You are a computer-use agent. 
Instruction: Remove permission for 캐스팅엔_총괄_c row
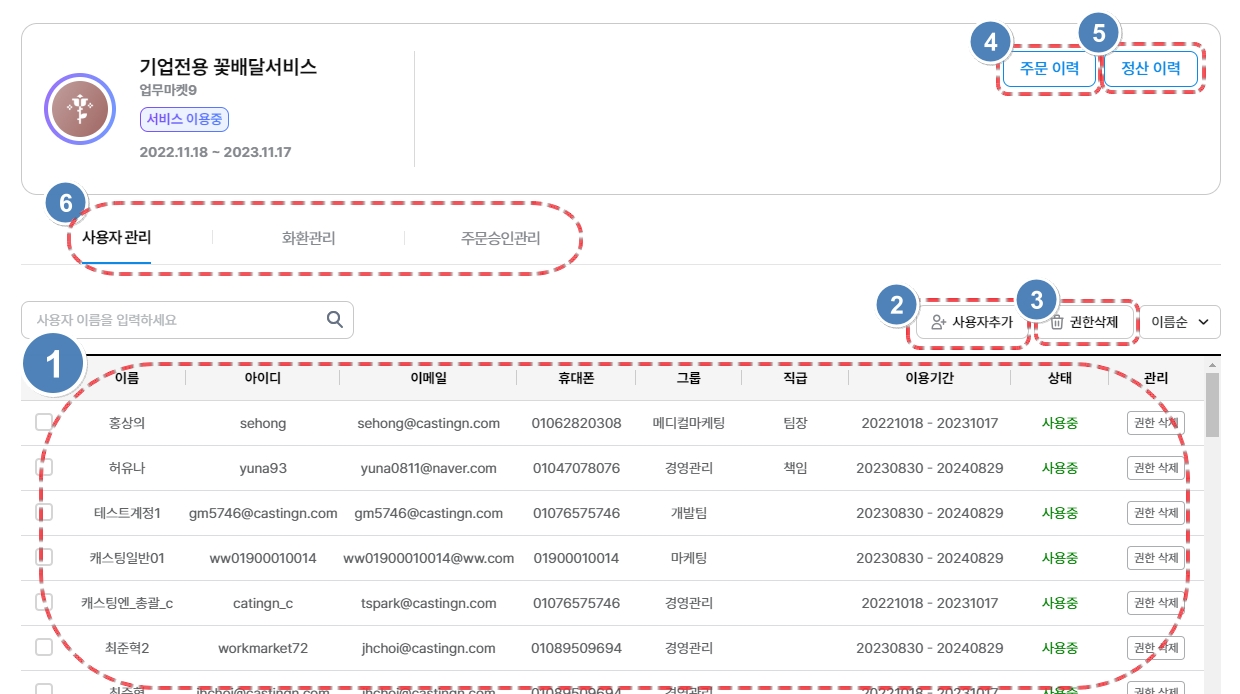click(x=1155, y=603)
